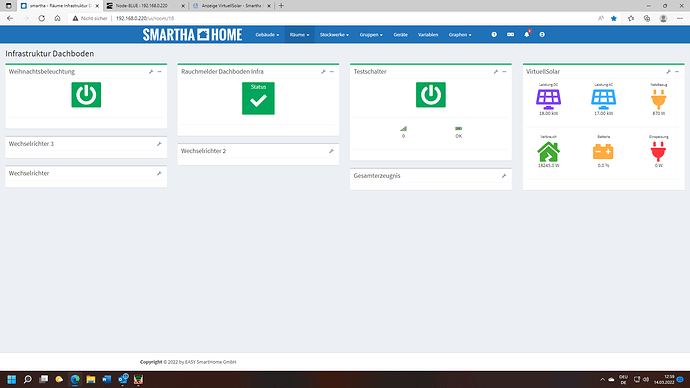
Task: Click the red Einspeisung plug icon
Action: [659, 152]
